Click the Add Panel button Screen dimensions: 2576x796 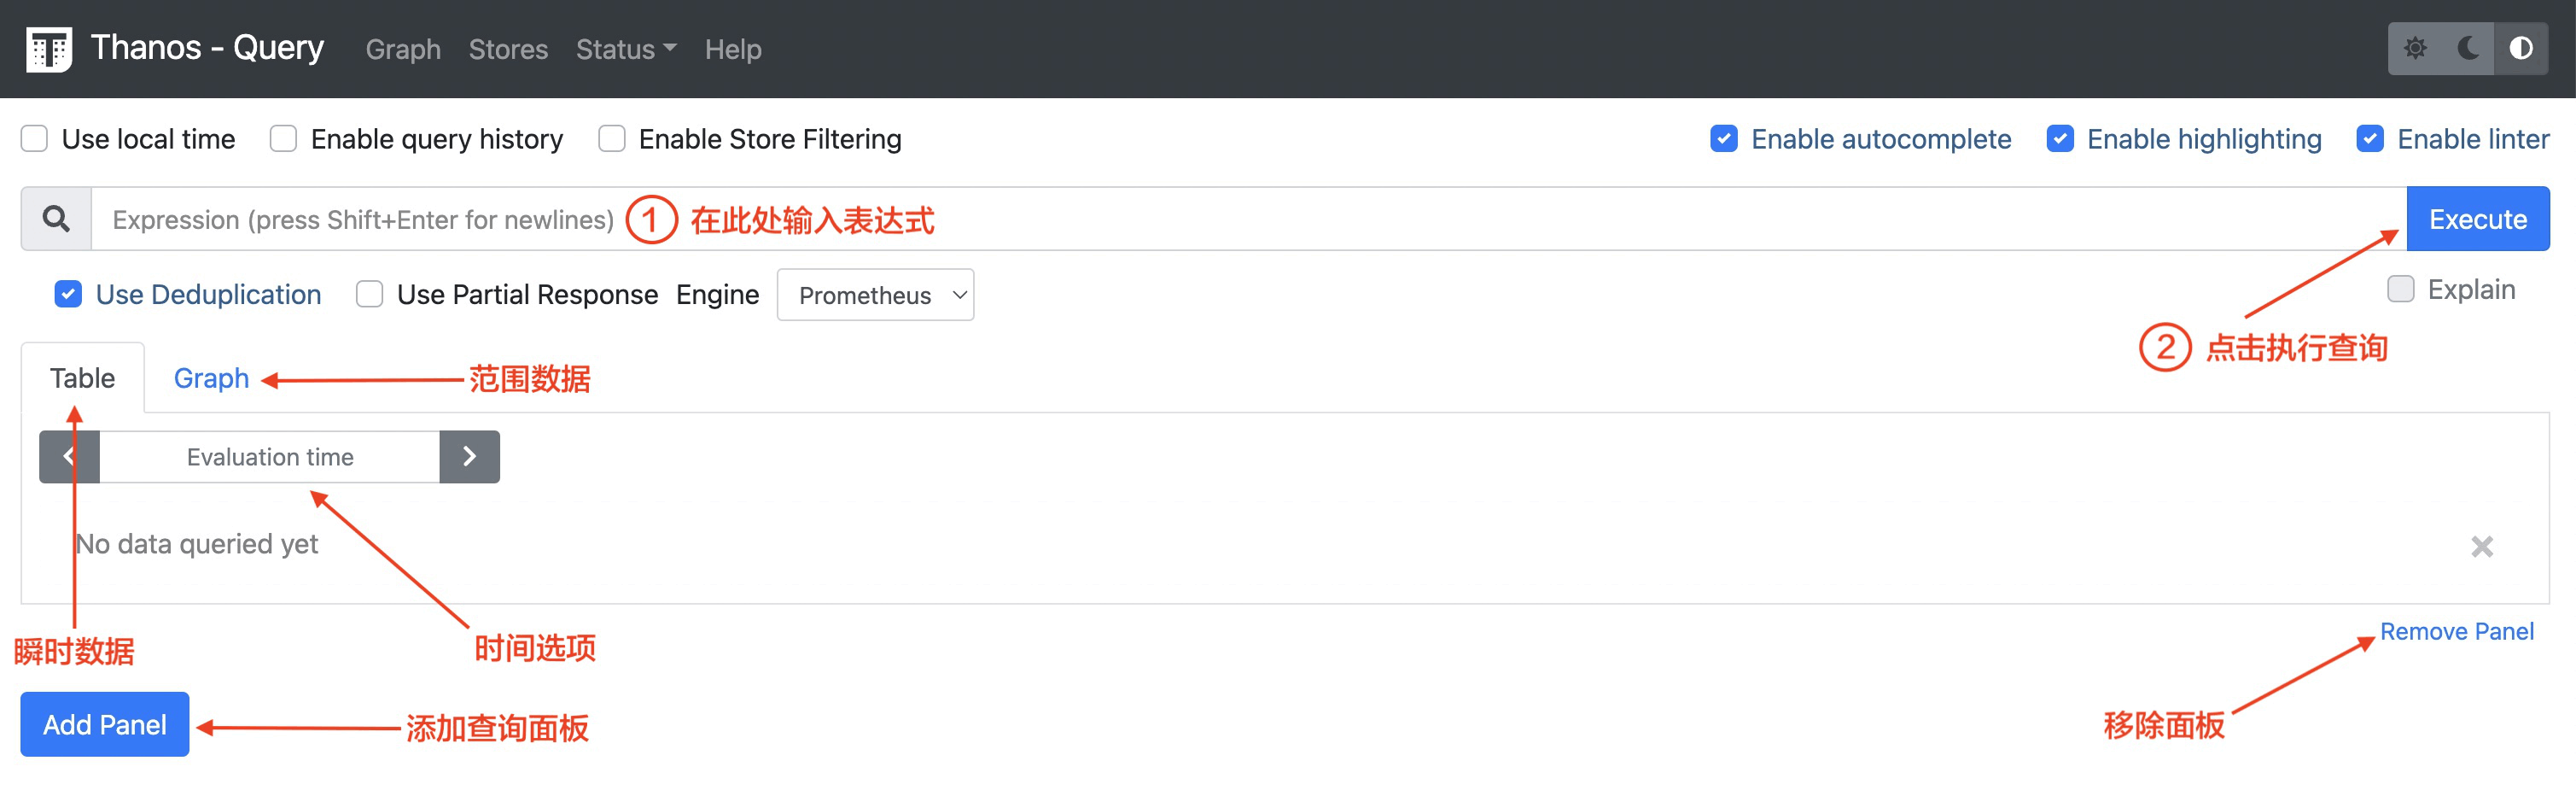click(x=105, y=724)
